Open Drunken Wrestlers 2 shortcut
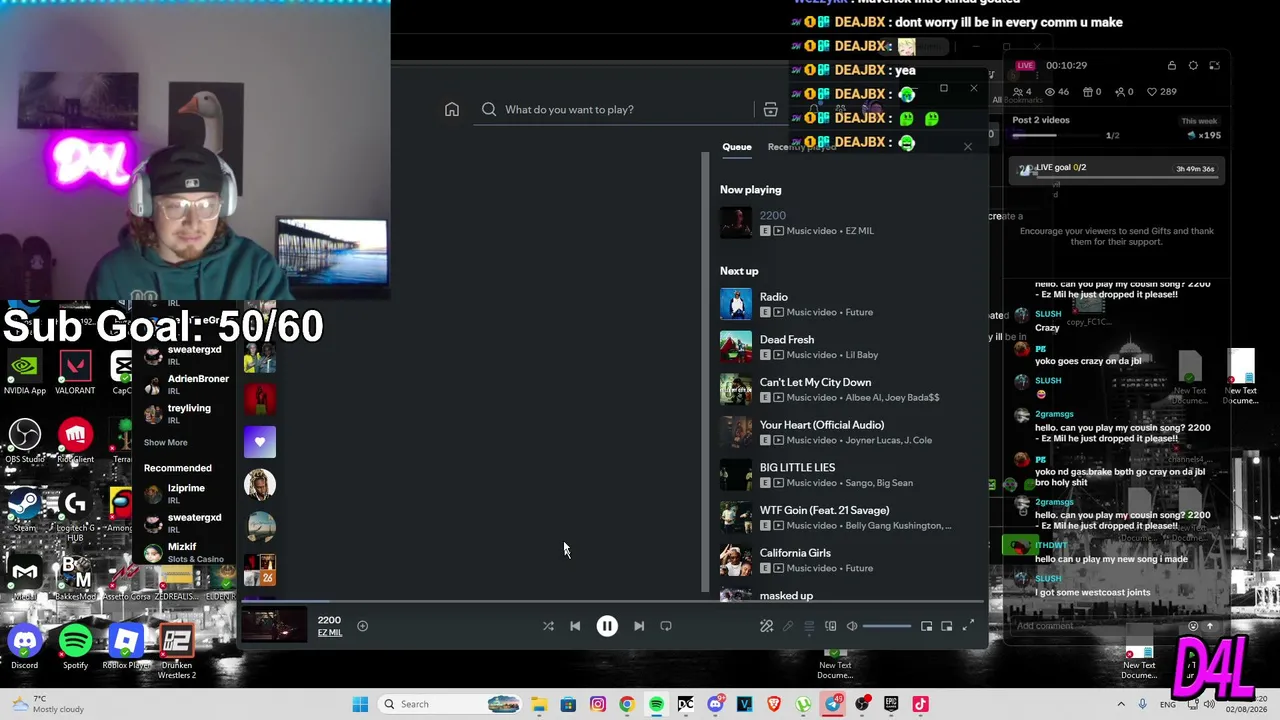The height and width of the screenshot is (720, 1280). click(x=177, y=652)
